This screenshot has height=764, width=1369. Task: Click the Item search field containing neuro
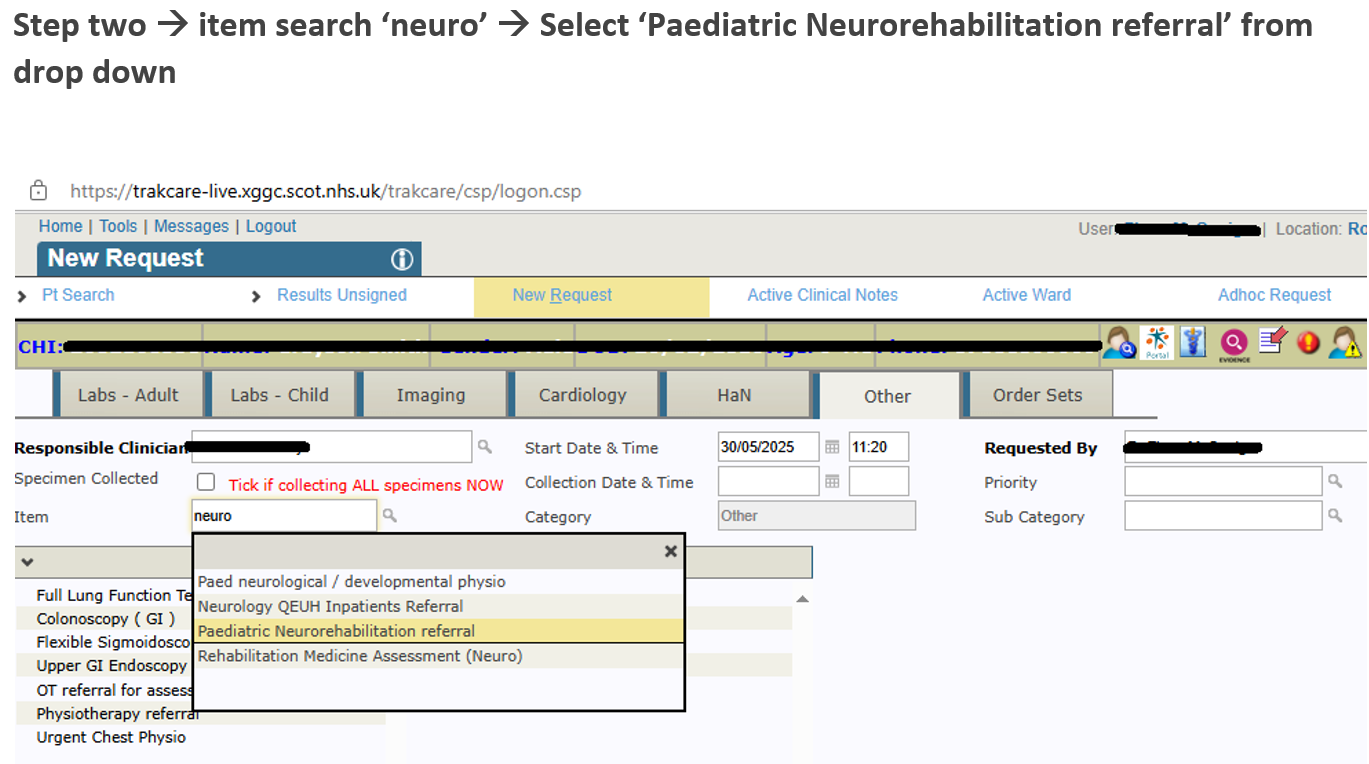pos(283,516)
